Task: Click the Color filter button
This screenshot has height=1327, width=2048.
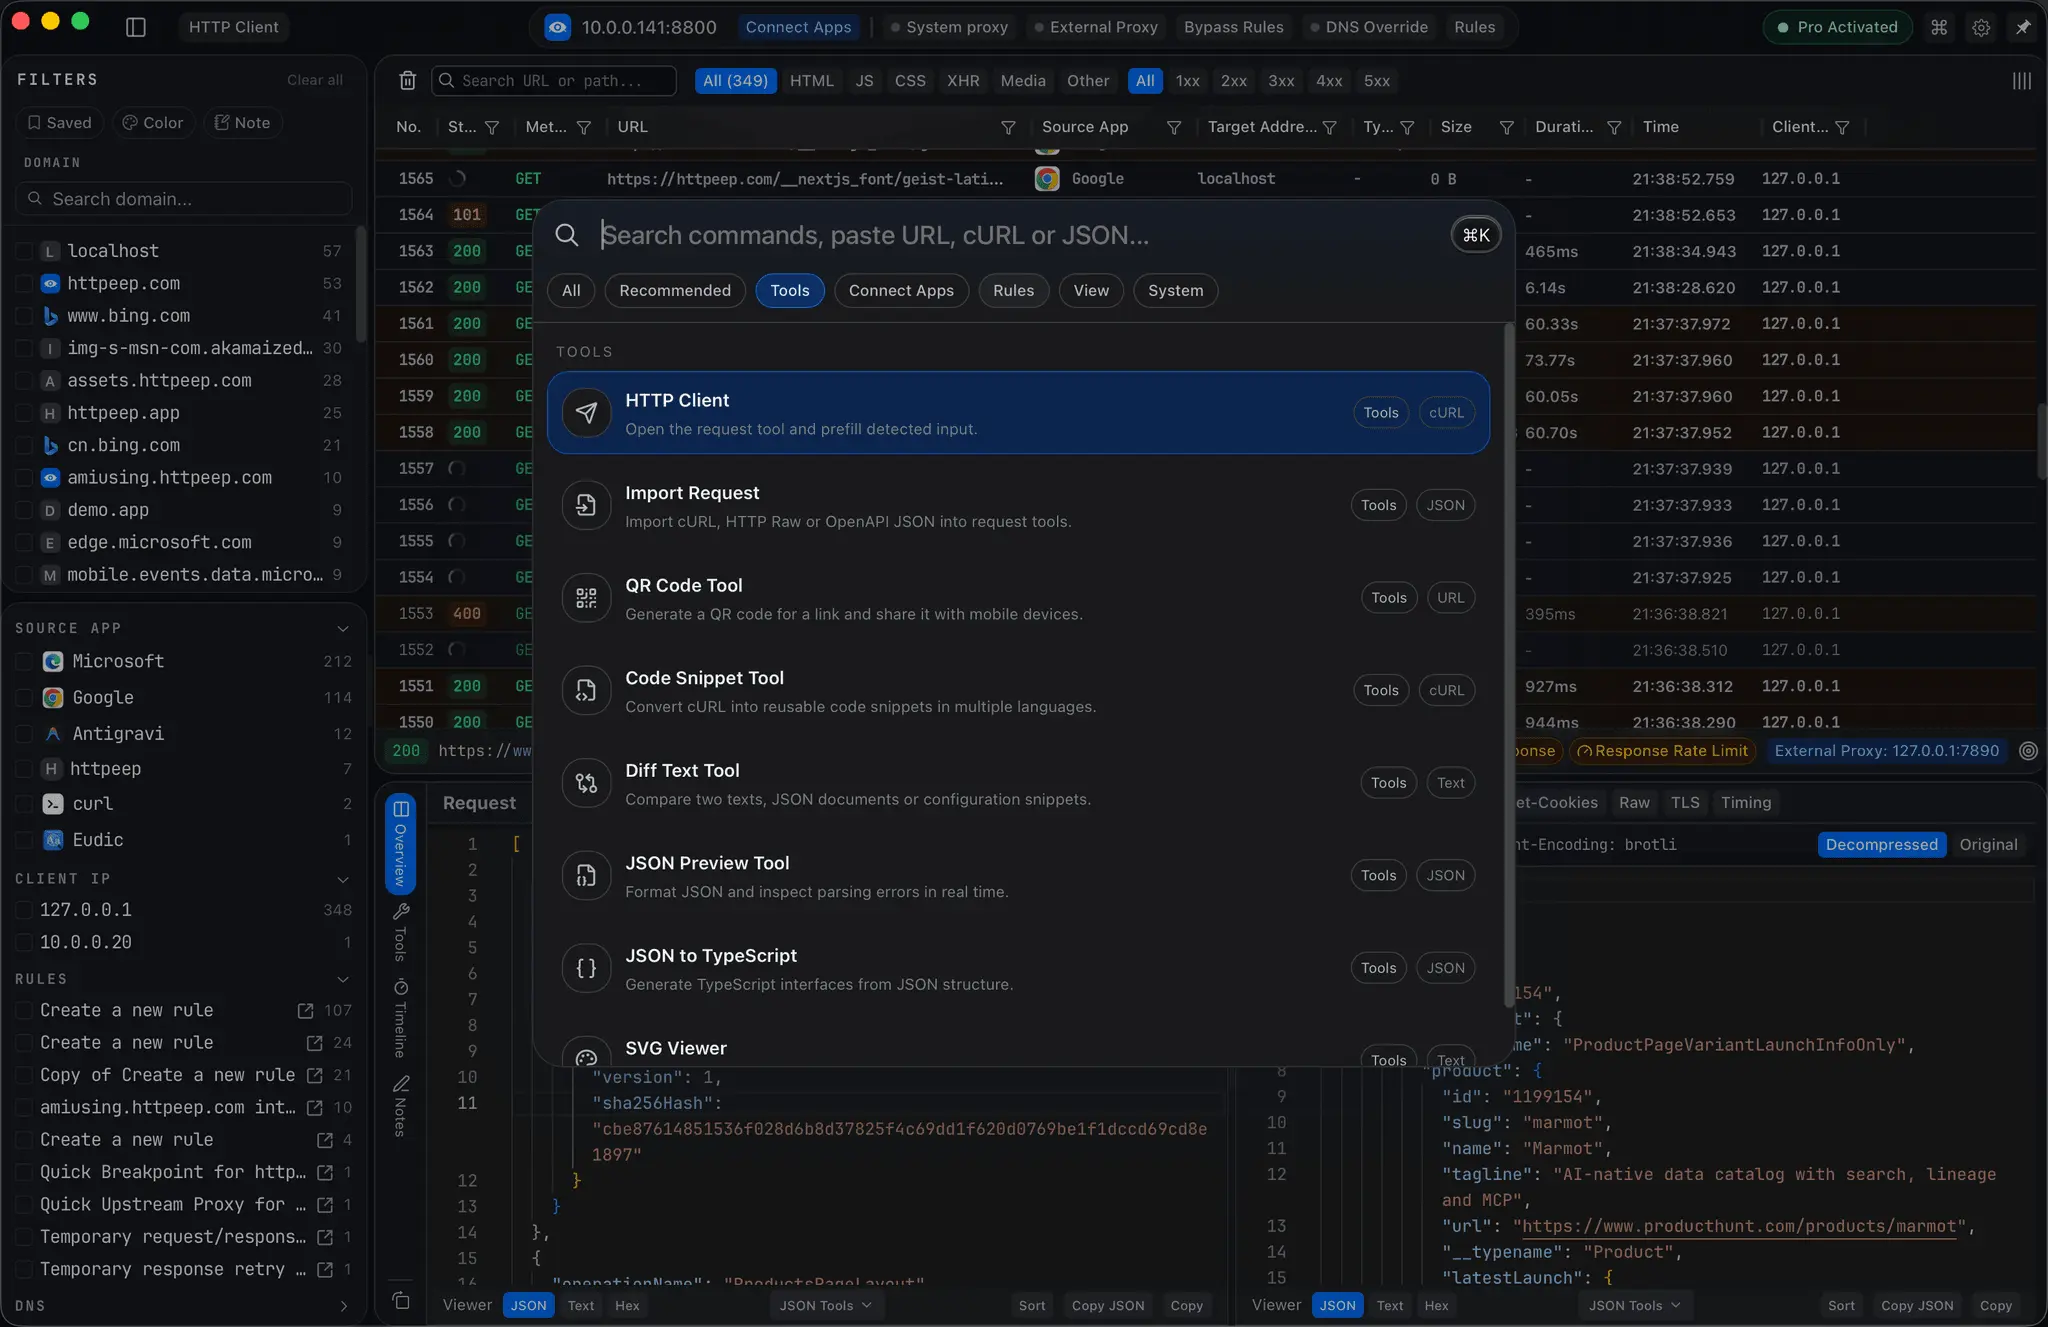Action: [153, 123]
